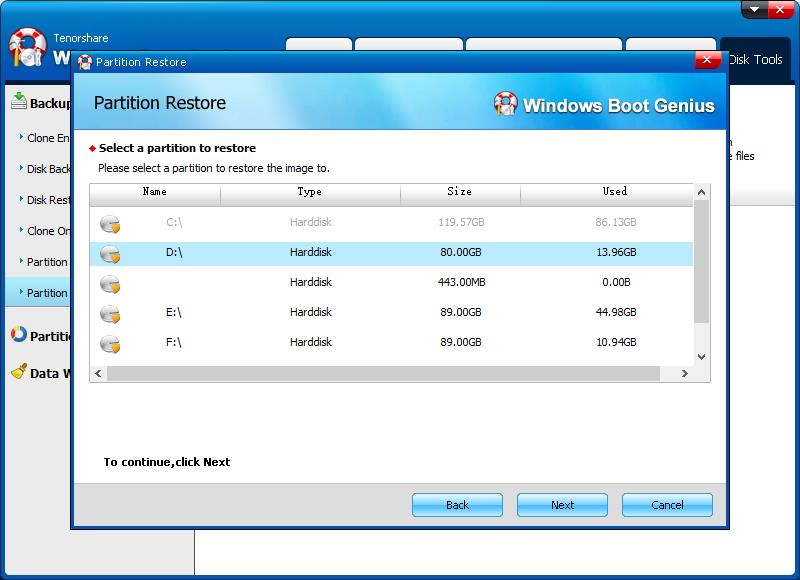Click the 80.00GB size cell
The height and width of the screenshot is (580, 800).
point(461,253)
